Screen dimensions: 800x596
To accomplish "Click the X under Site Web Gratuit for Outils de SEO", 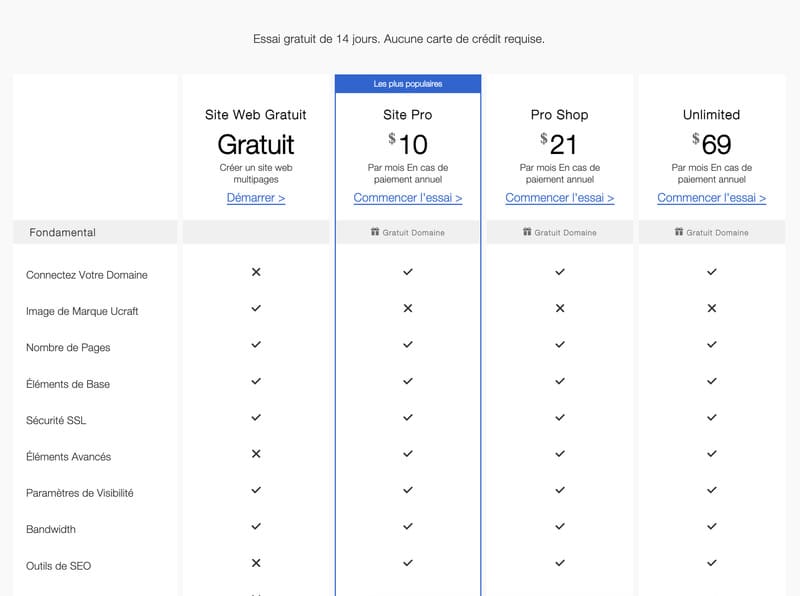I will pos(256,565).
